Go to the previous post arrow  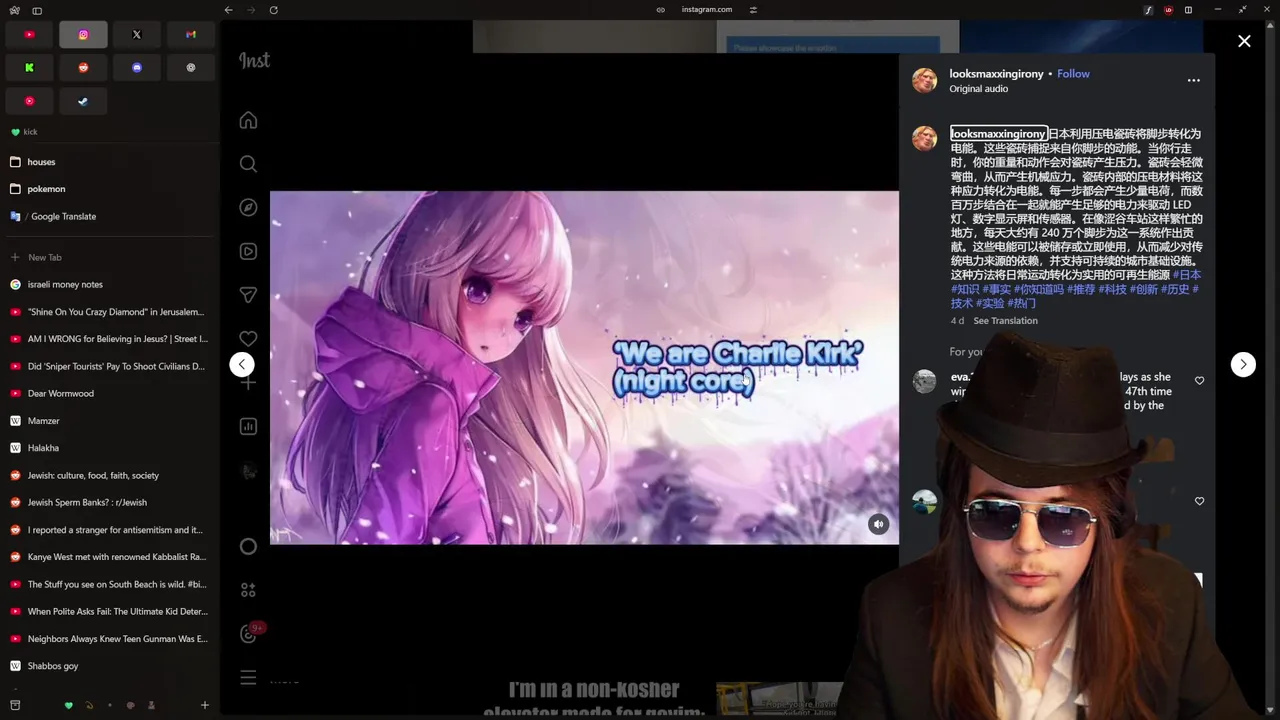(x=242, y=364)
